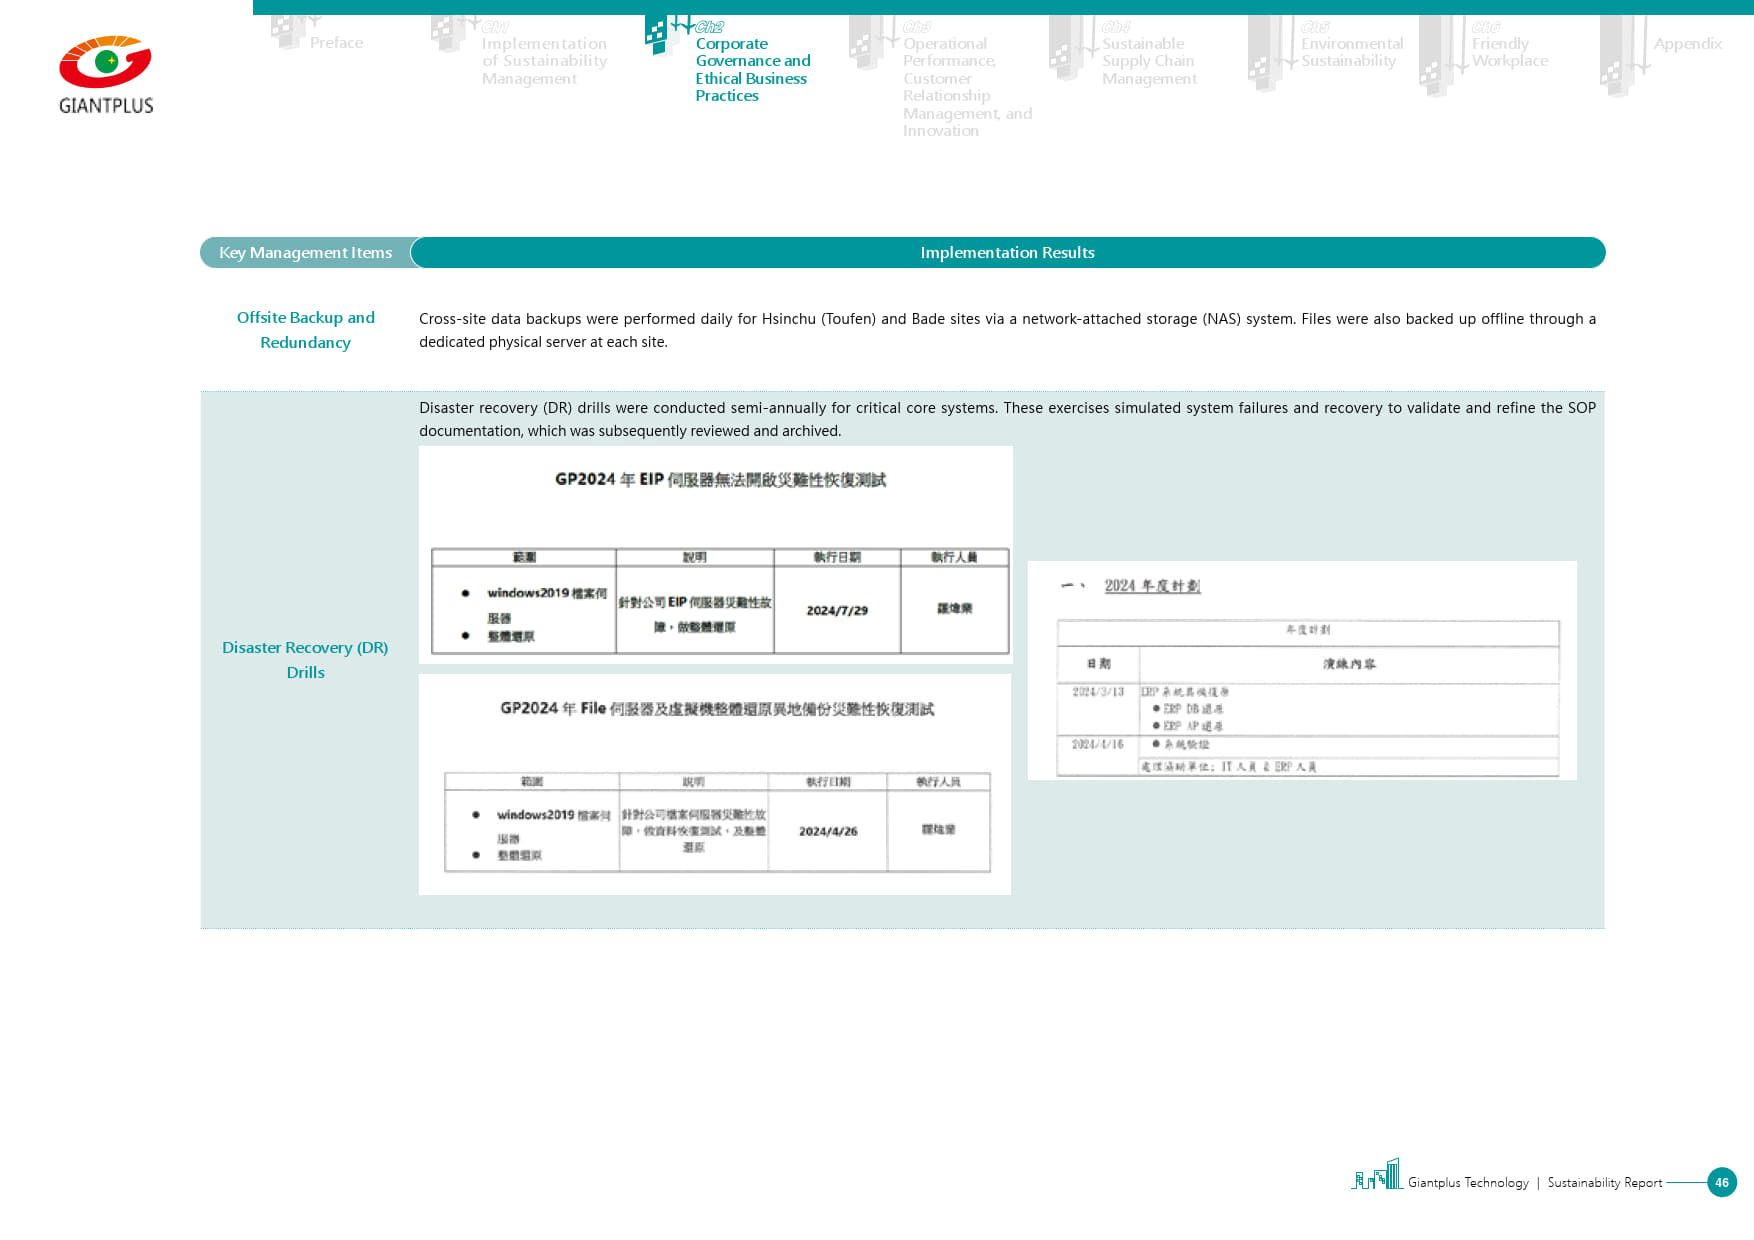Navigate to Environmental Sustainability chapter
Viewport: 1754px width, 1240px height.
[x=1351, y=52]
